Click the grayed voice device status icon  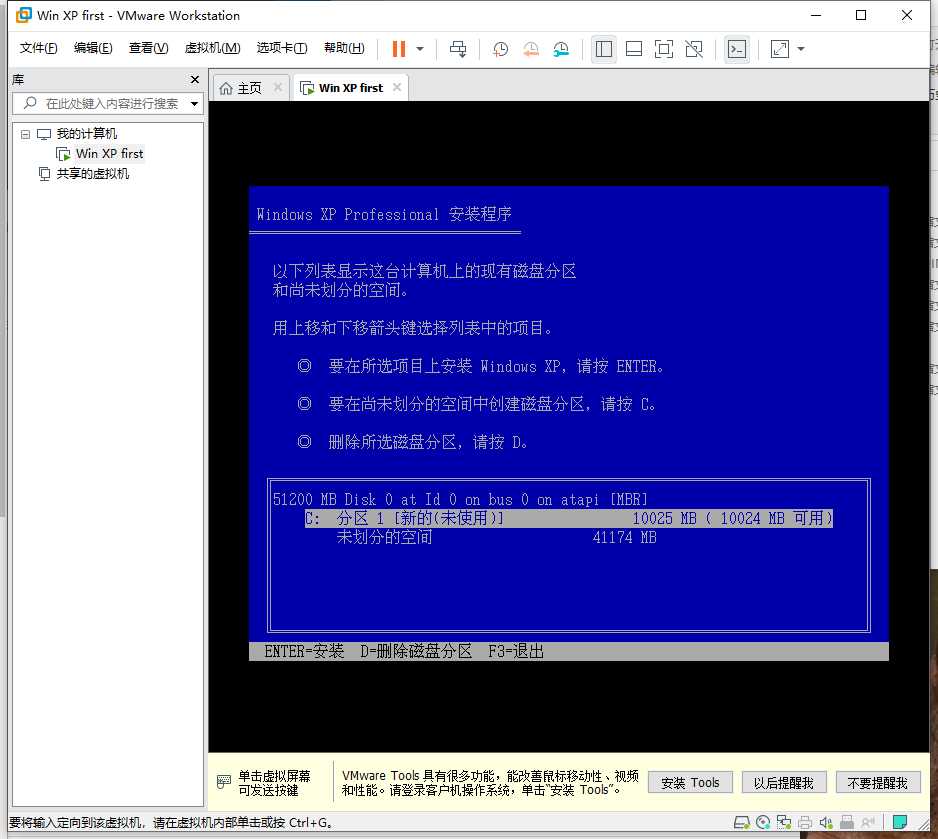point(868,823)
